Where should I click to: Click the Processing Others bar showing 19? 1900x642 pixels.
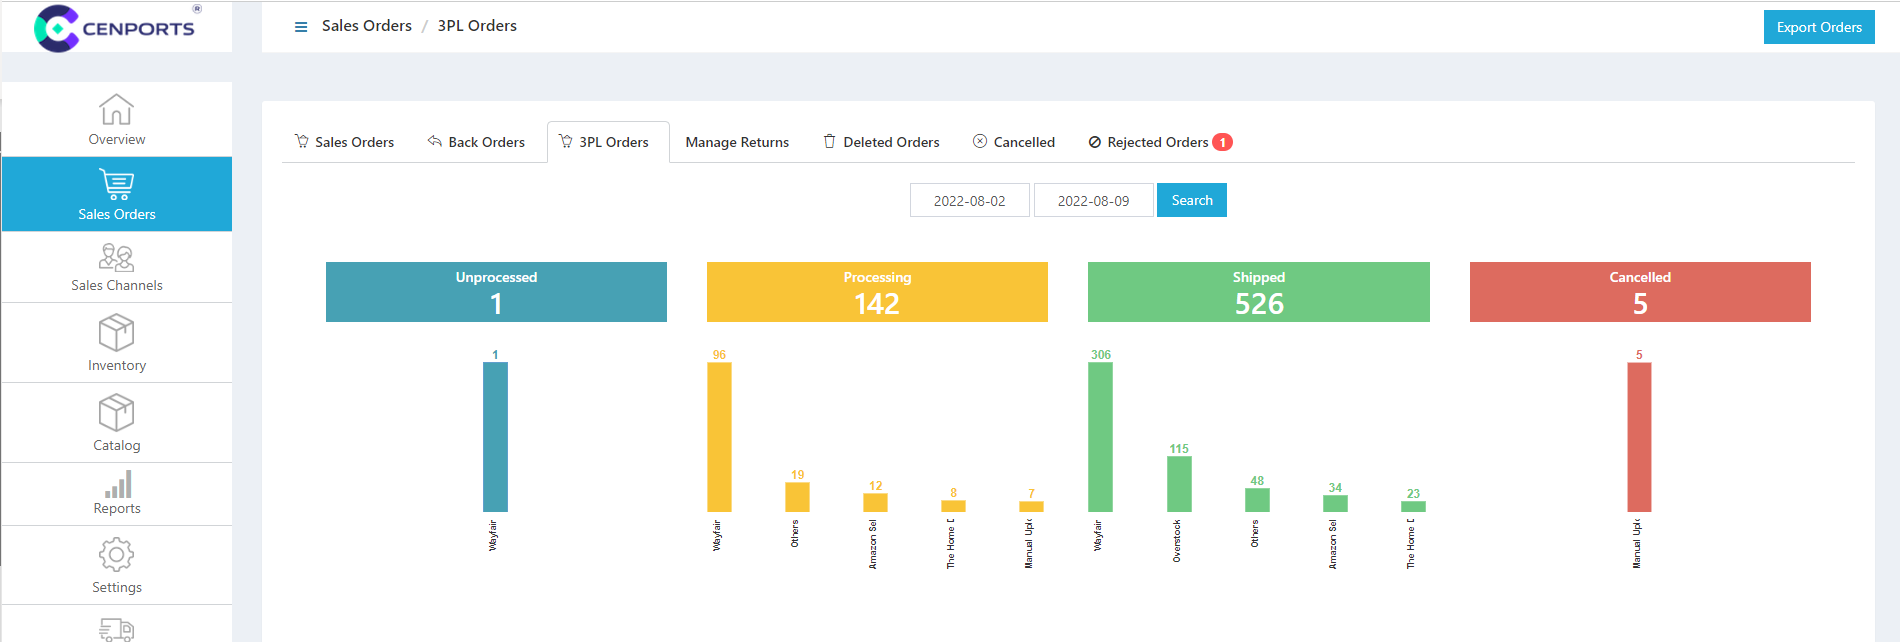pyautogui.click(x=797, y=497)
